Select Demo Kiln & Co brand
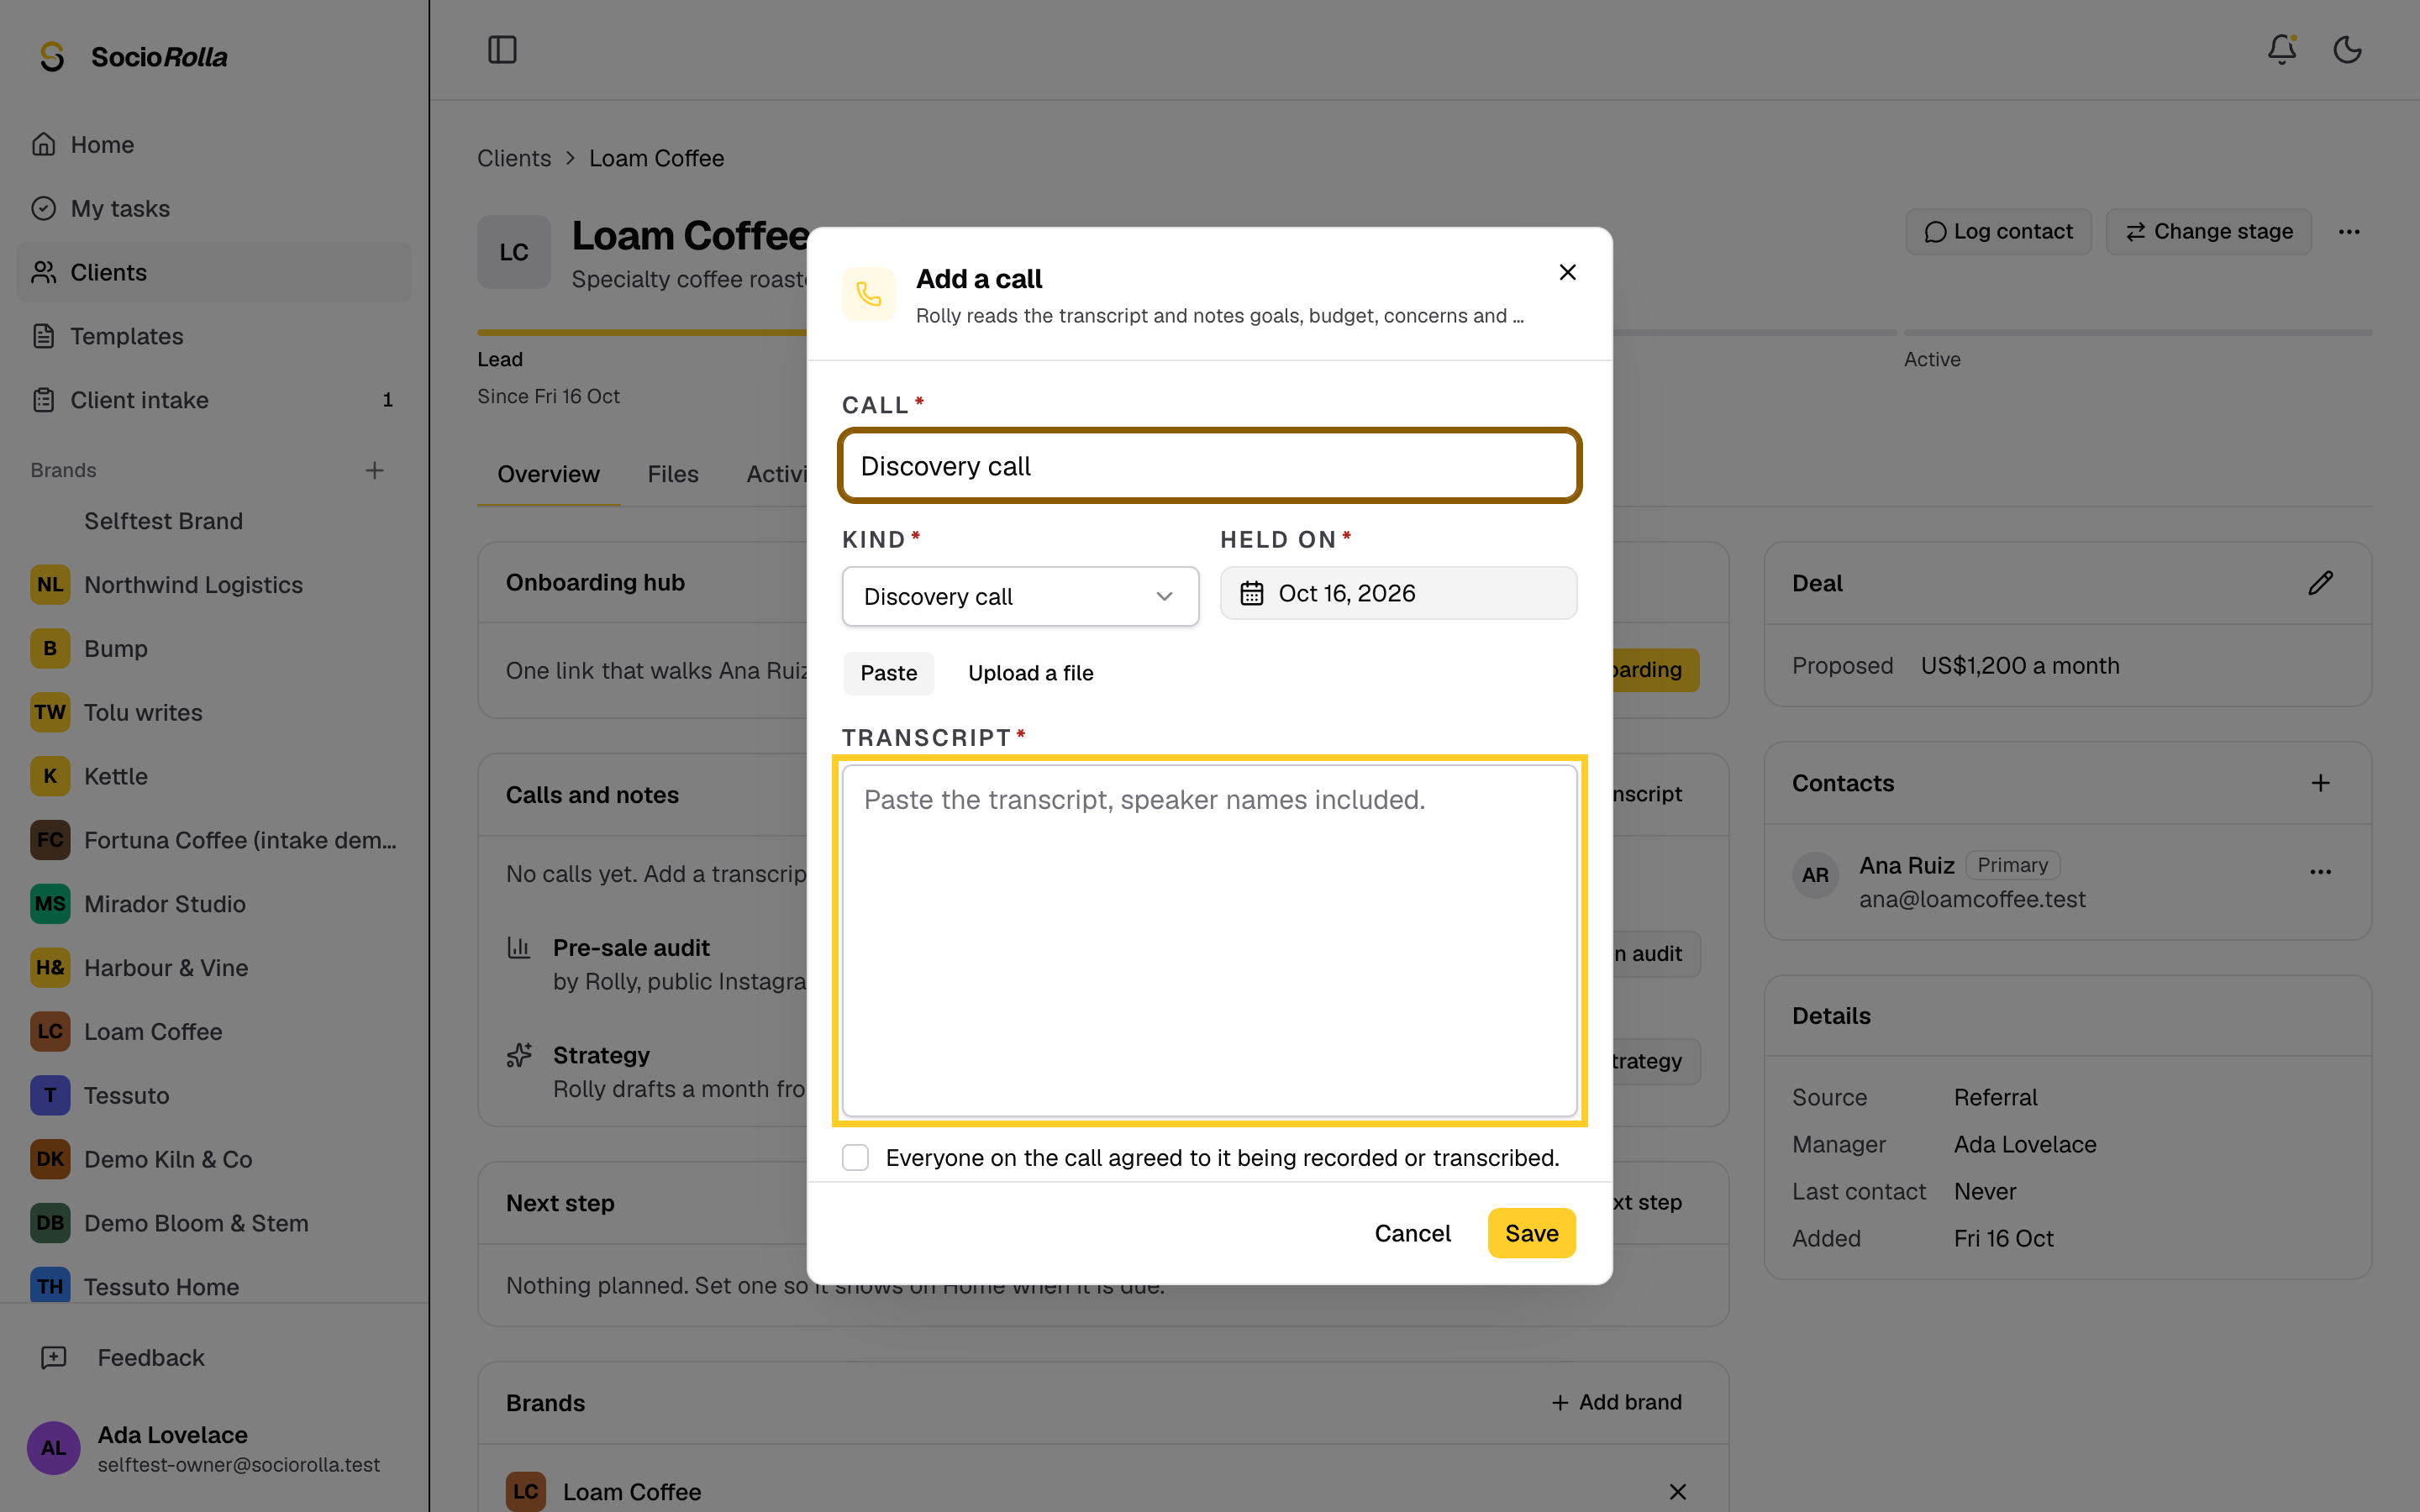The width and height of the screenshot is (2420, 1512). pos(214,1159)
